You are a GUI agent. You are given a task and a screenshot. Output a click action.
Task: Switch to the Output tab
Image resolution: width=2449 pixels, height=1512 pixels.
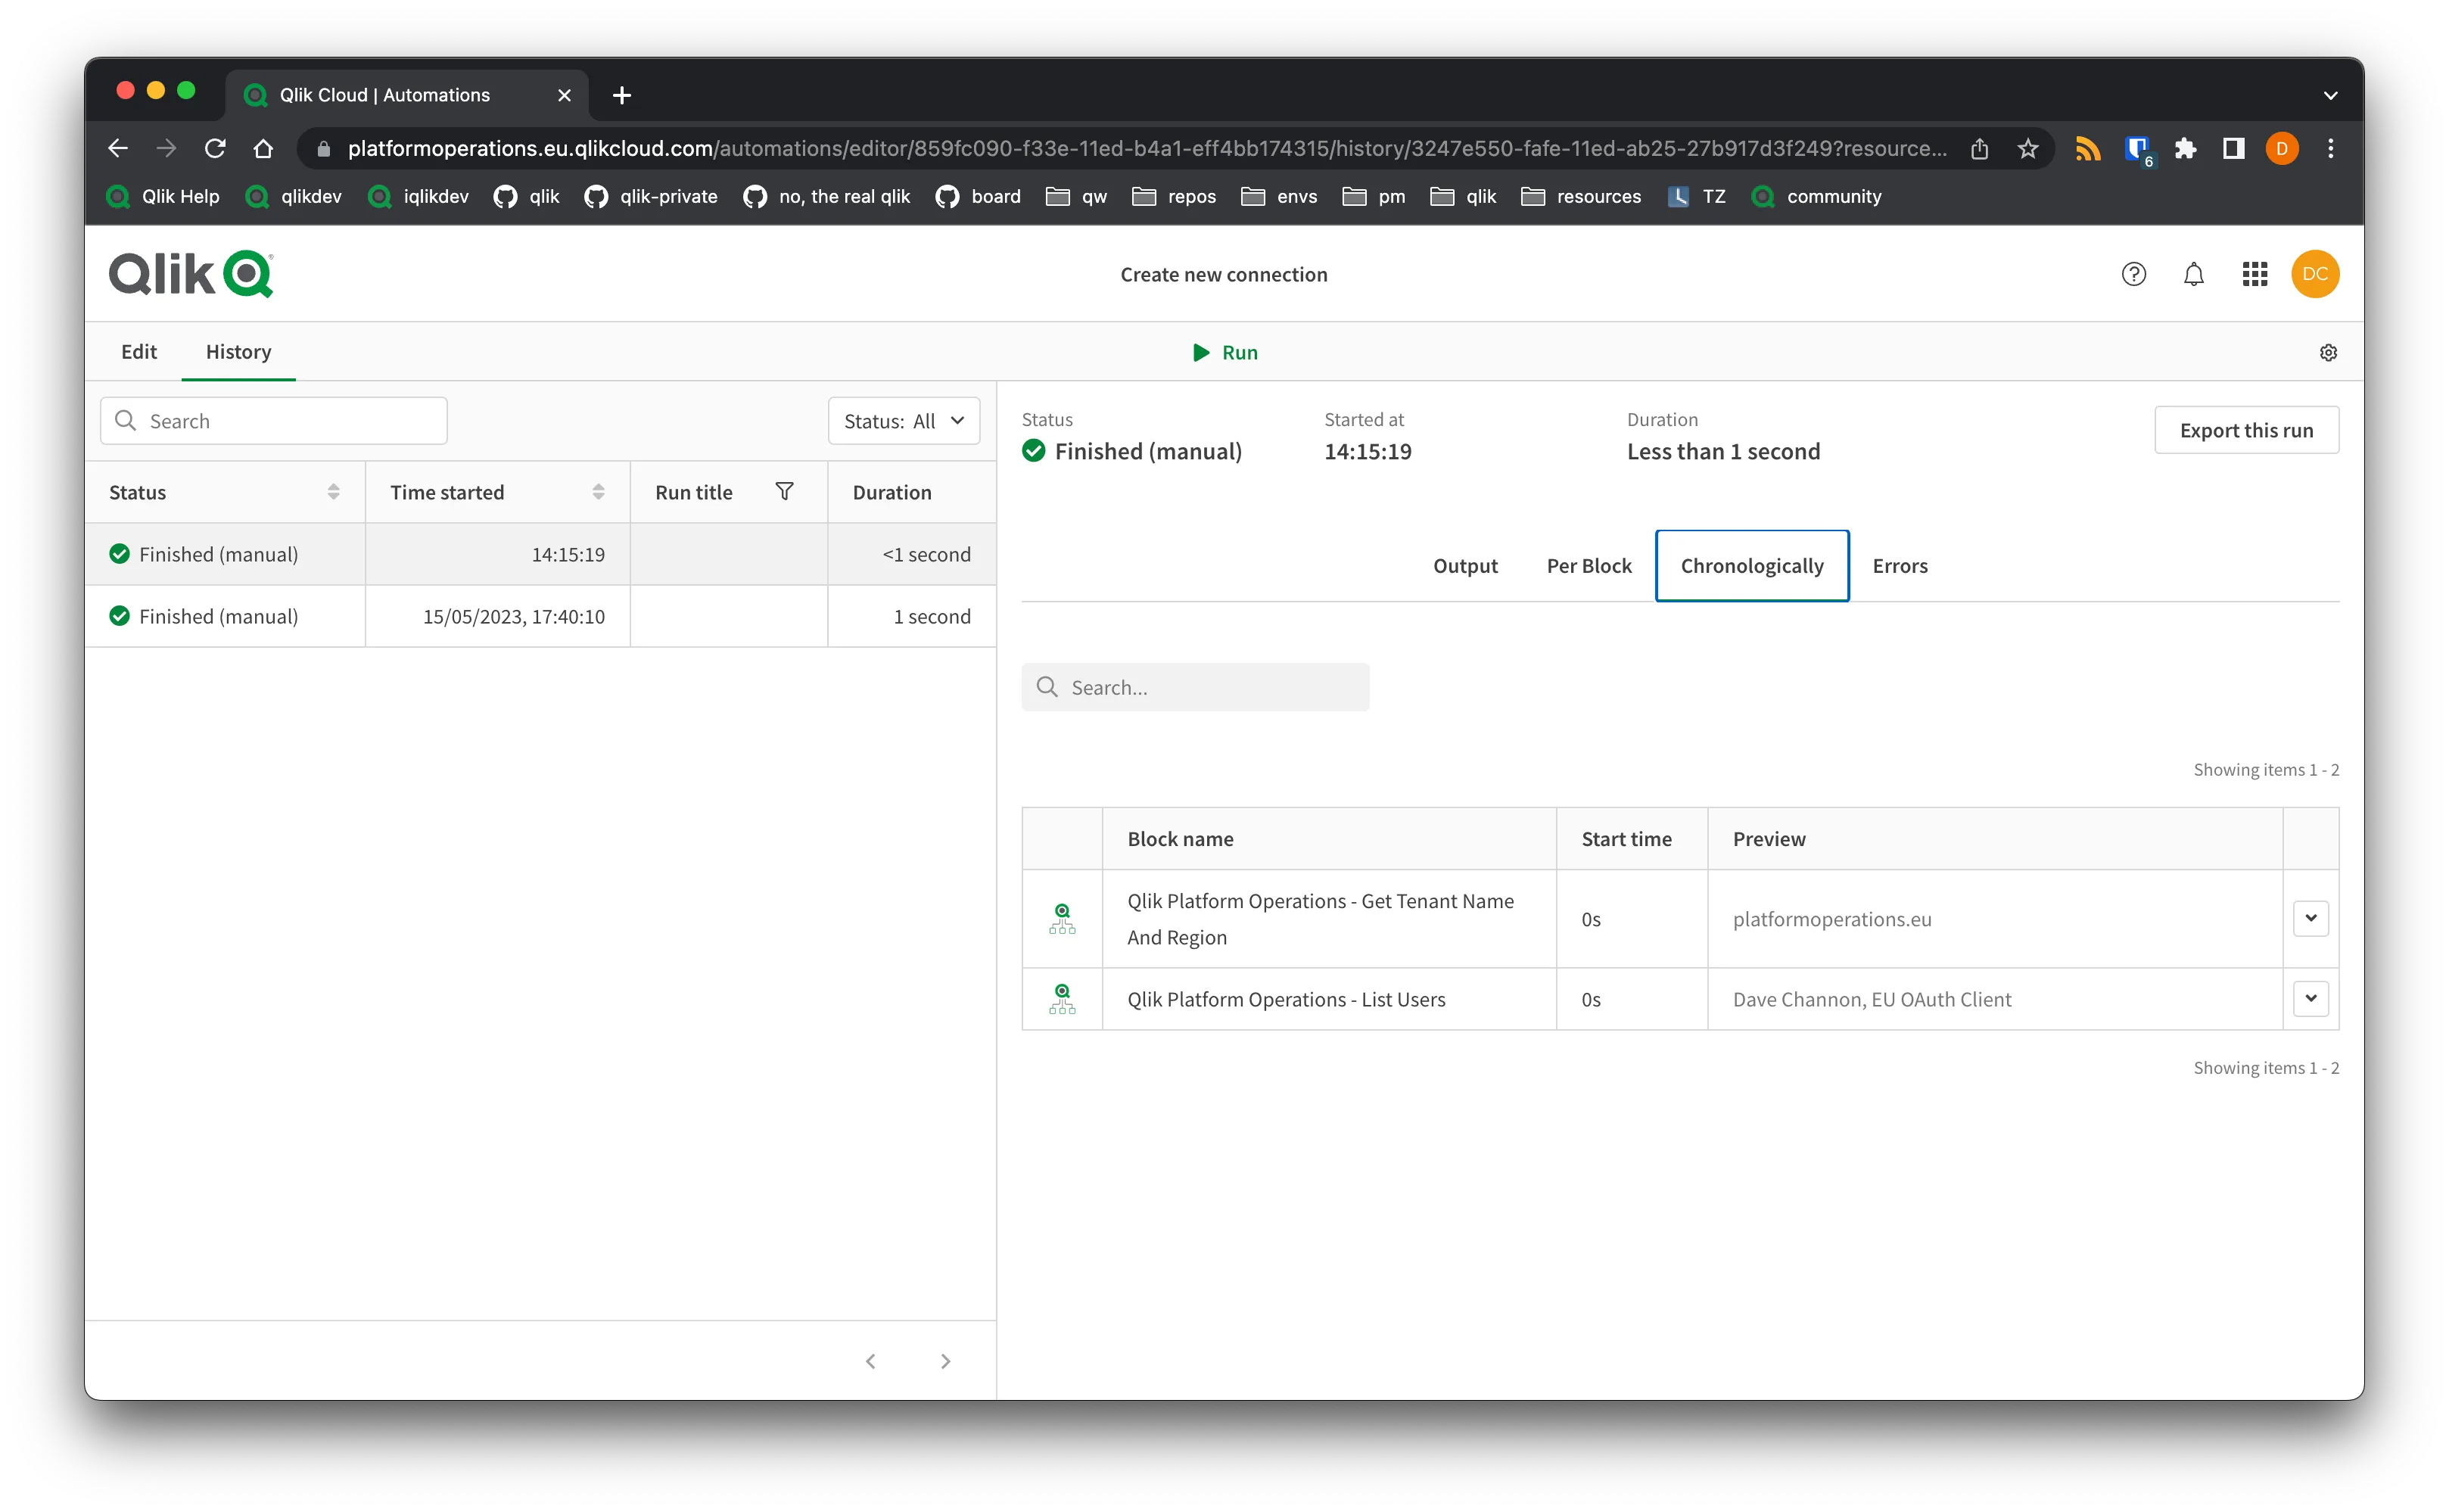coord(1466,564)
